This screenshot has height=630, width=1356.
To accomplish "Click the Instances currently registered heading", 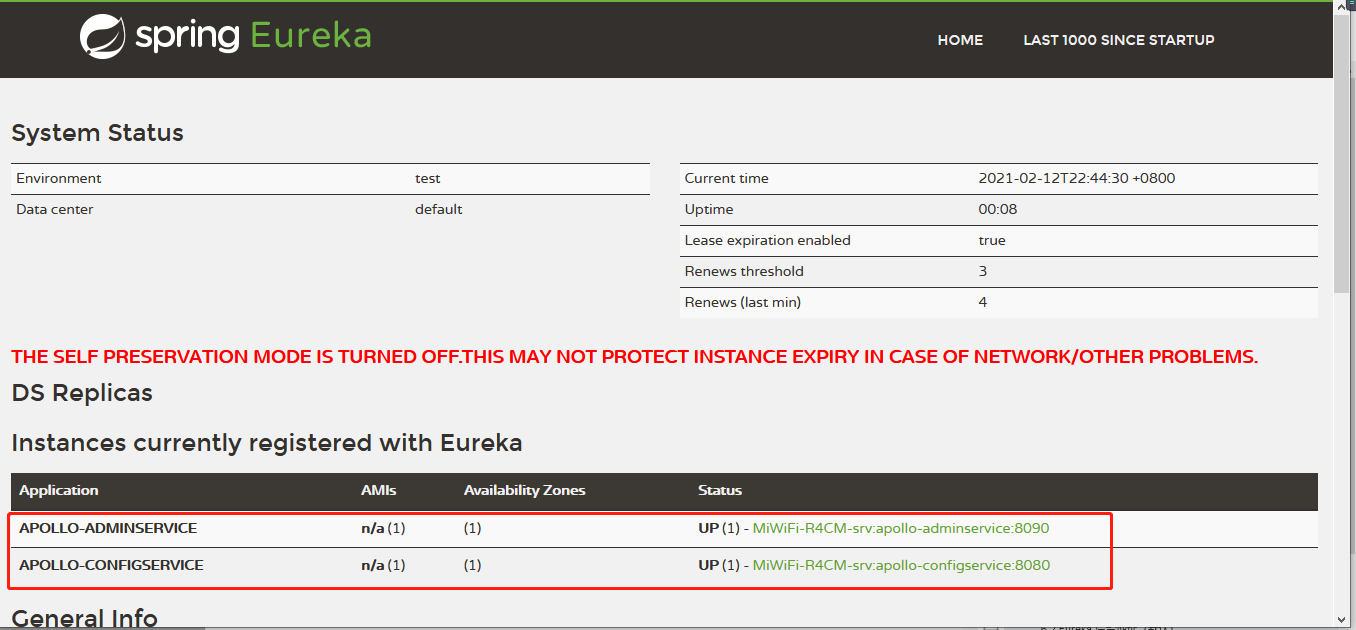I will pos(267,442).
